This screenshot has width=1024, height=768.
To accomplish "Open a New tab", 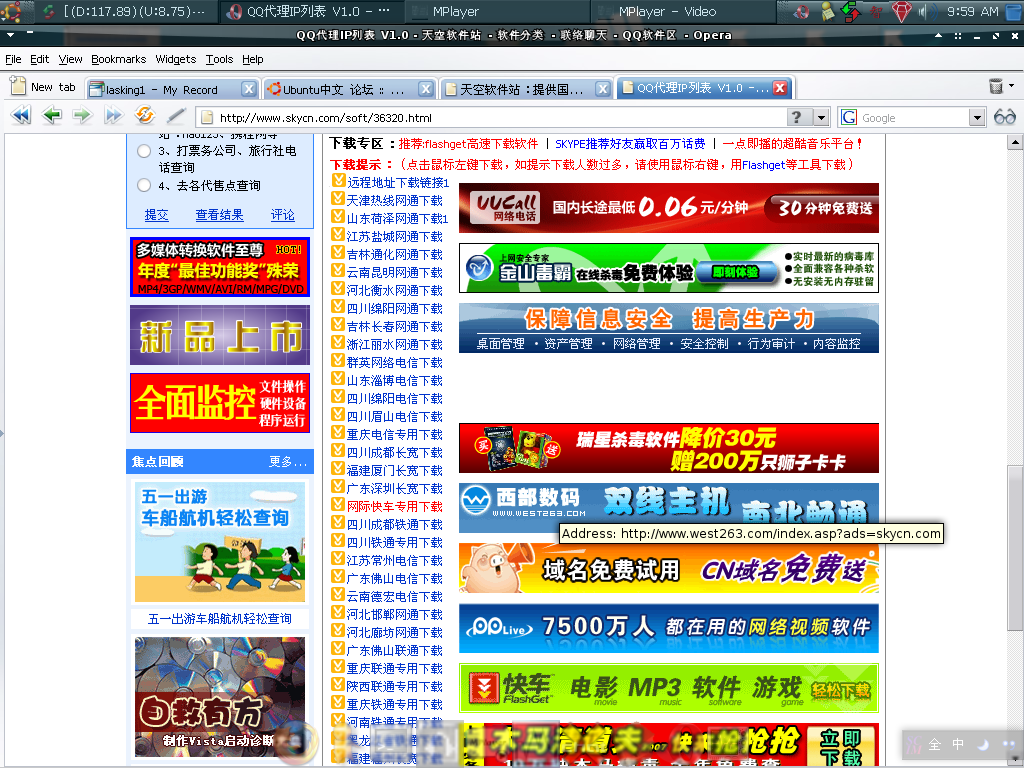I will tap(43, 87).
